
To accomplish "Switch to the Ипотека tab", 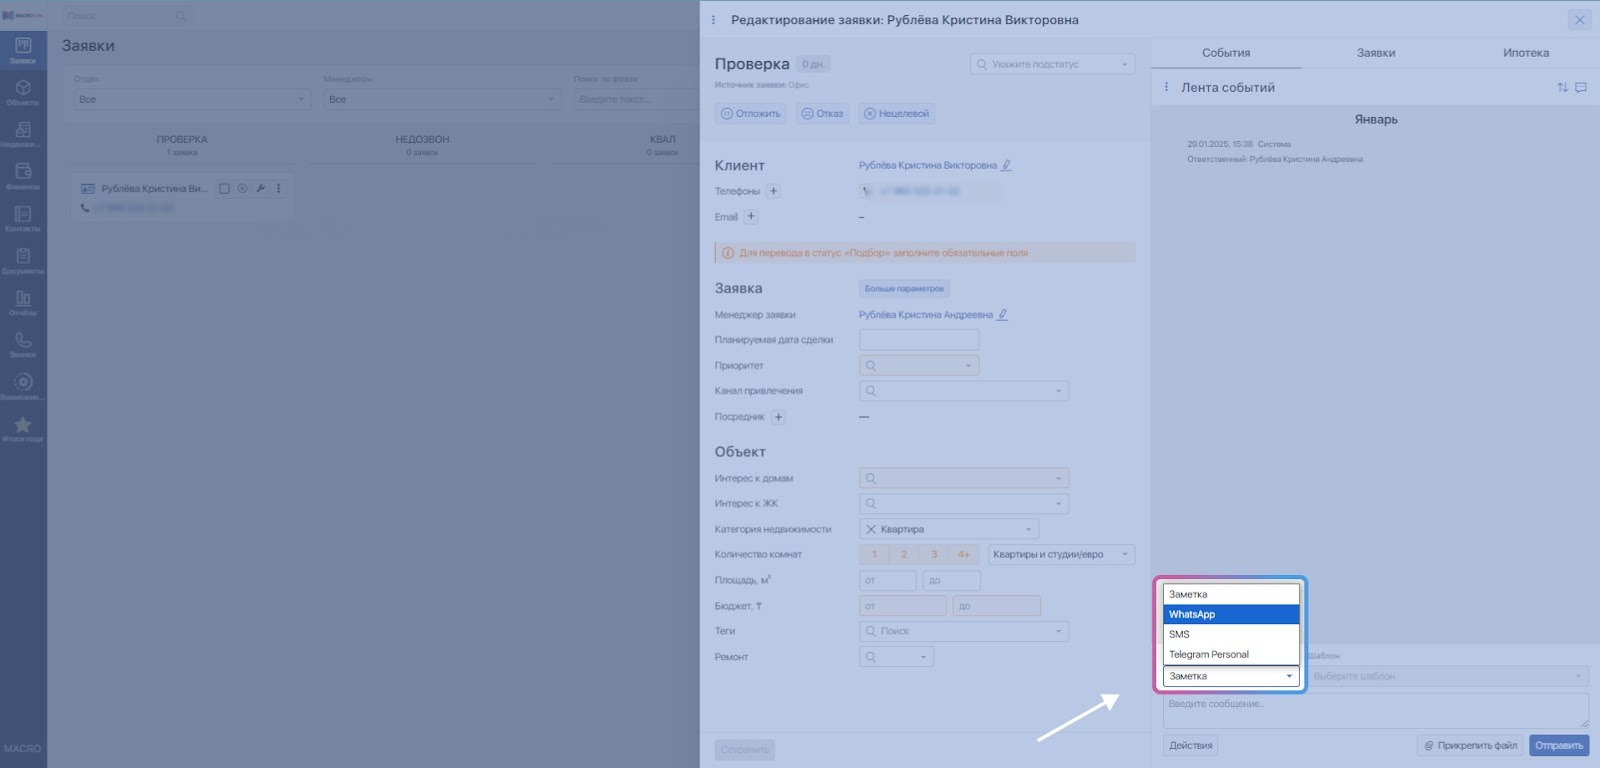I will pos(1525,53).
